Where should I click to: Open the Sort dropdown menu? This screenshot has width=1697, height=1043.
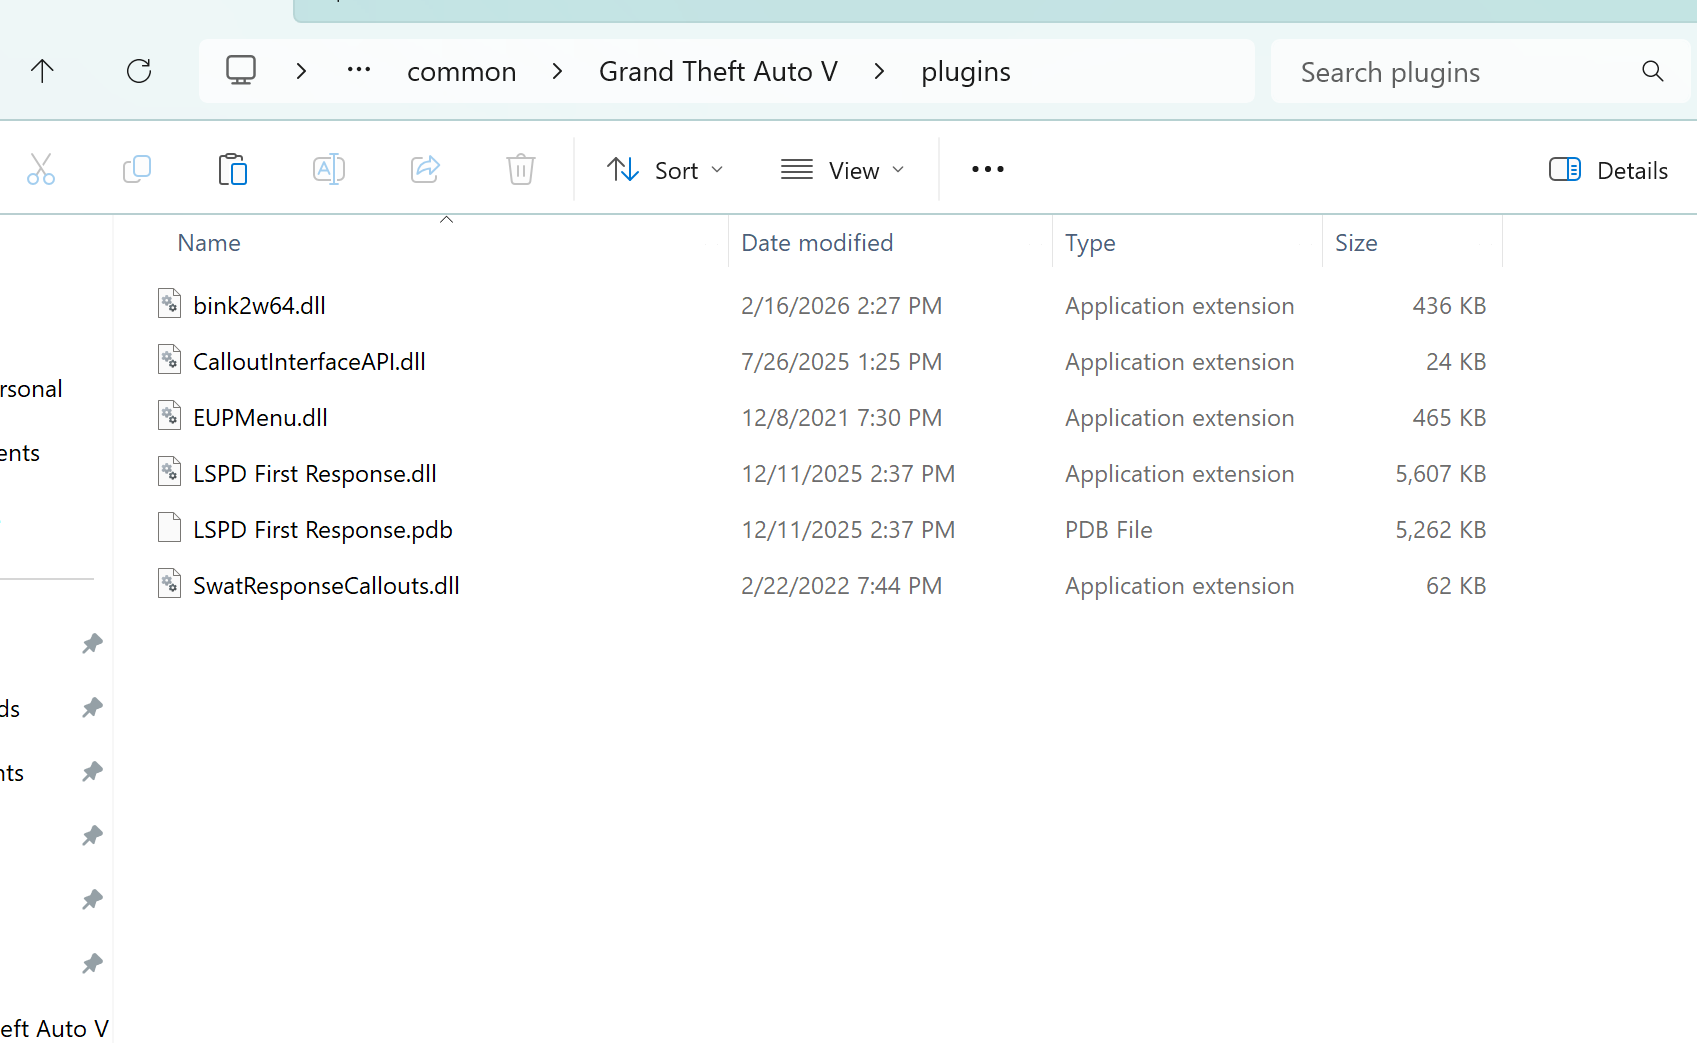665,170
